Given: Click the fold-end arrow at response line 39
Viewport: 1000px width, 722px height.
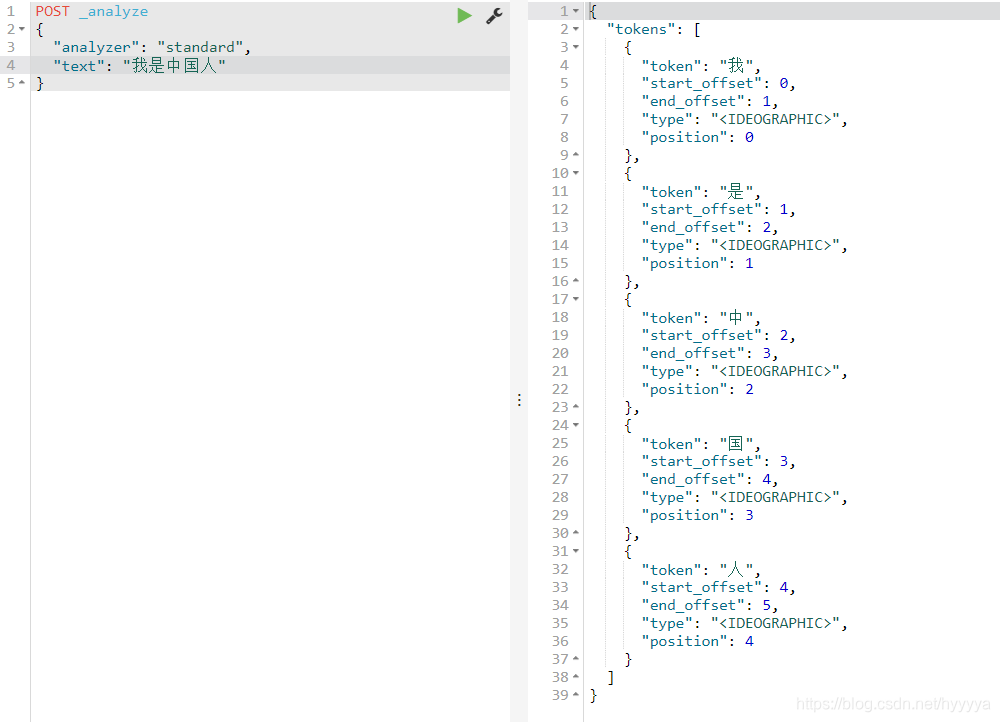Looking at the screenshot, I should [x=576, y=695].
